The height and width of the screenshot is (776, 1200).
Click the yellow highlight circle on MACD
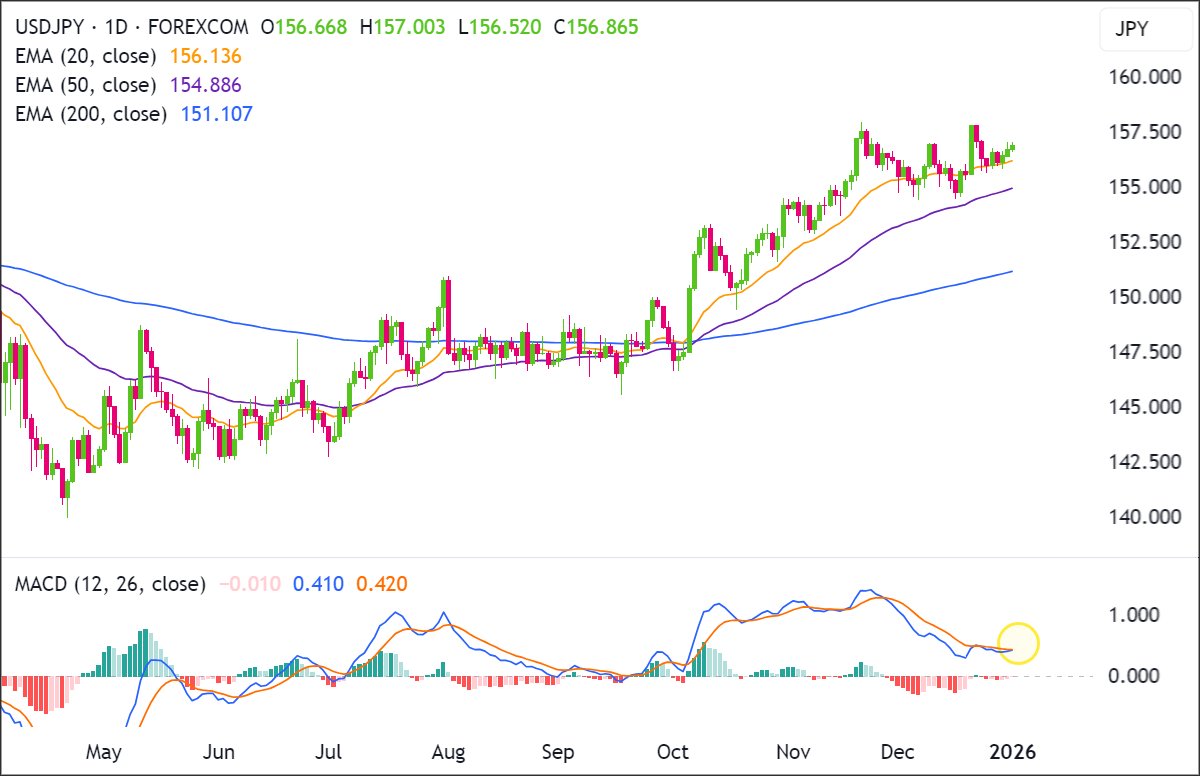(x=1017, y=643)
